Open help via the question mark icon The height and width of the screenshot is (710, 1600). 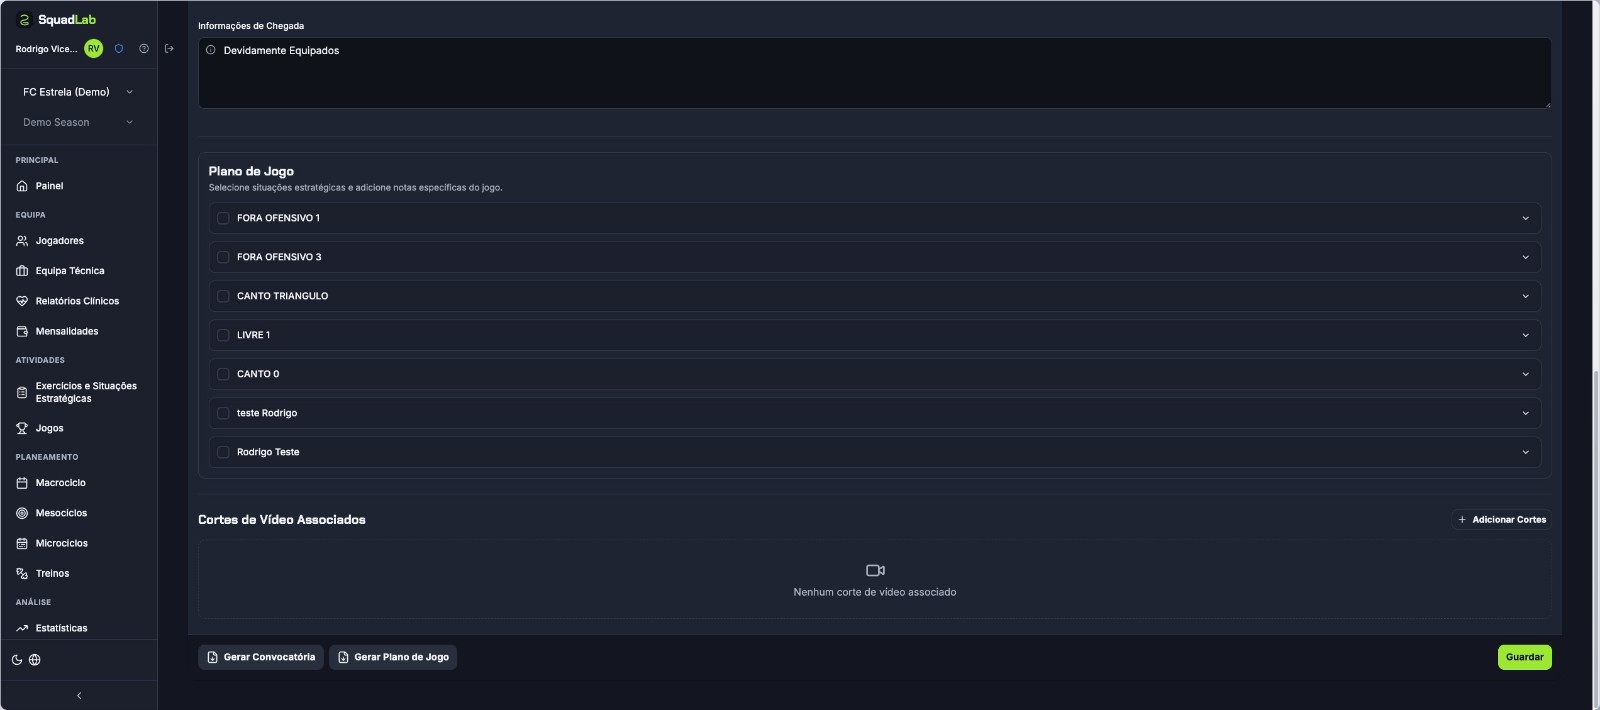tap(144, 49)
